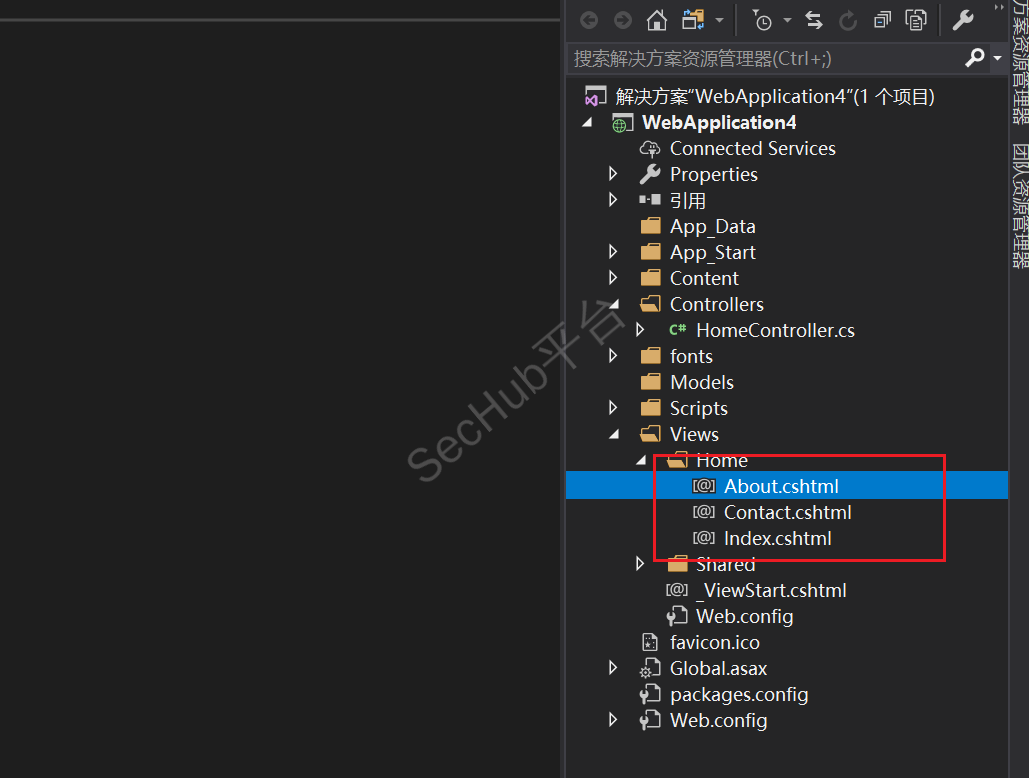Select HomeController.cs file
The width and height of the screenshot is (1029, 778).
coord(775,330)
